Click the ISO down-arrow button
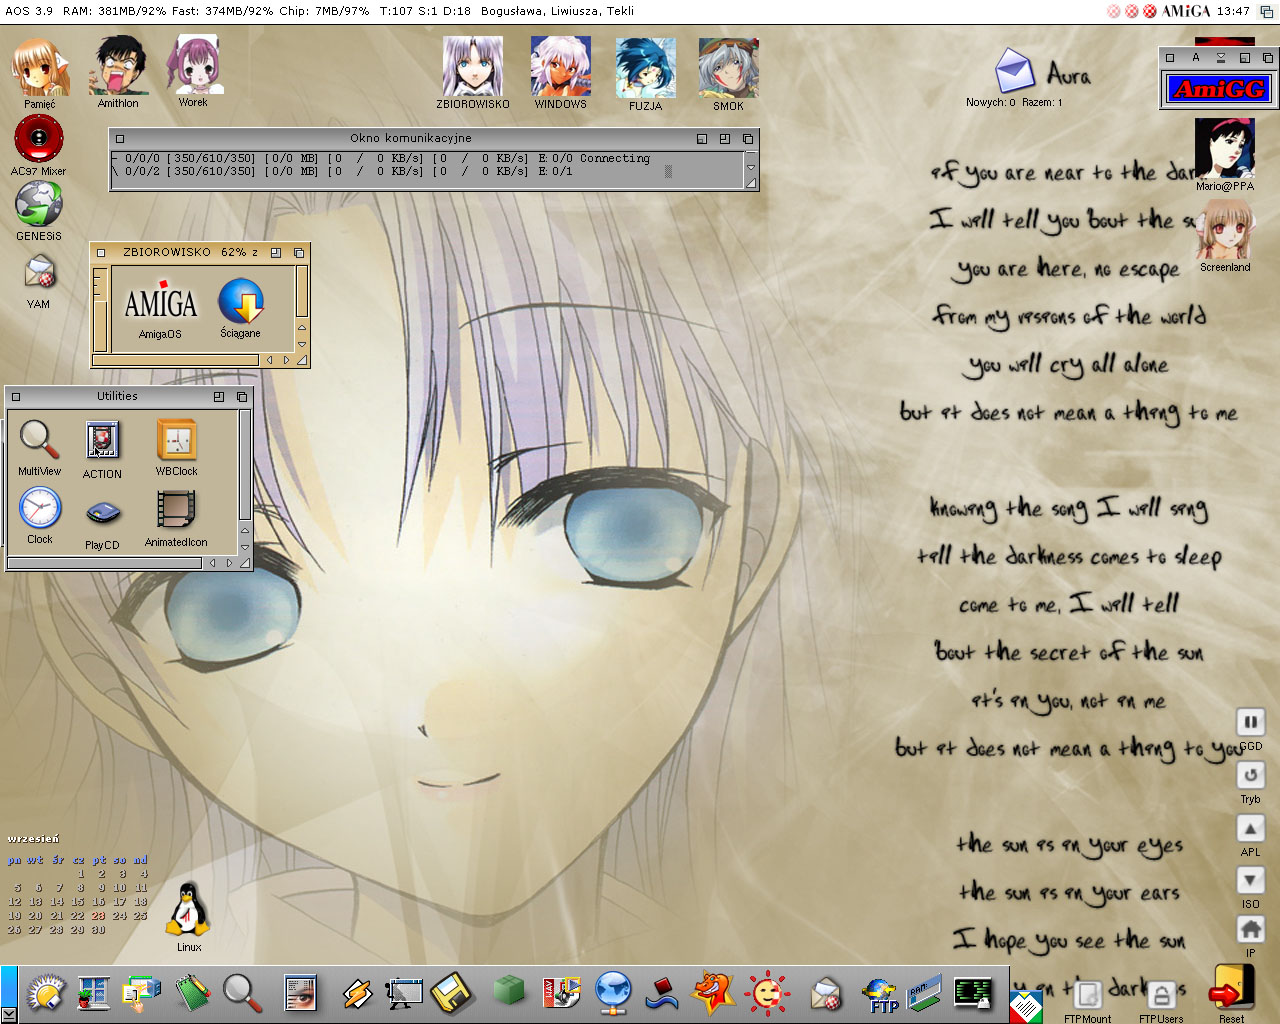1280x1024 pixels. 1250,880
